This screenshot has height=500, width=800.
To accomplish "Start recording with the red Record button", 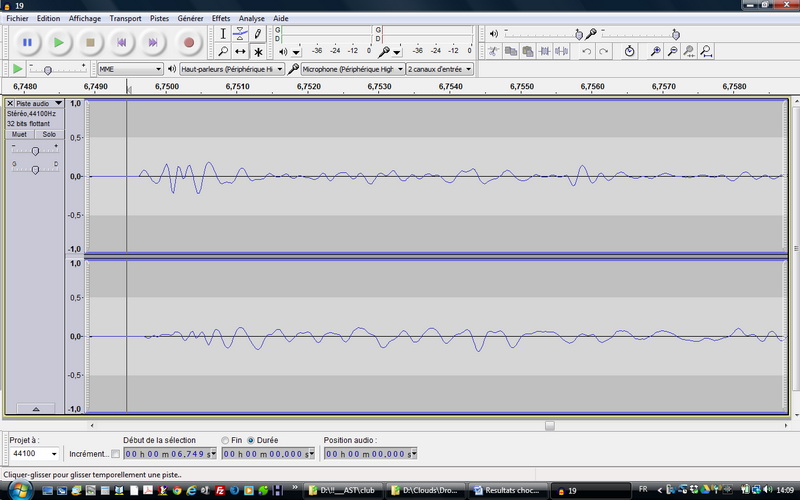I will 189,42.
